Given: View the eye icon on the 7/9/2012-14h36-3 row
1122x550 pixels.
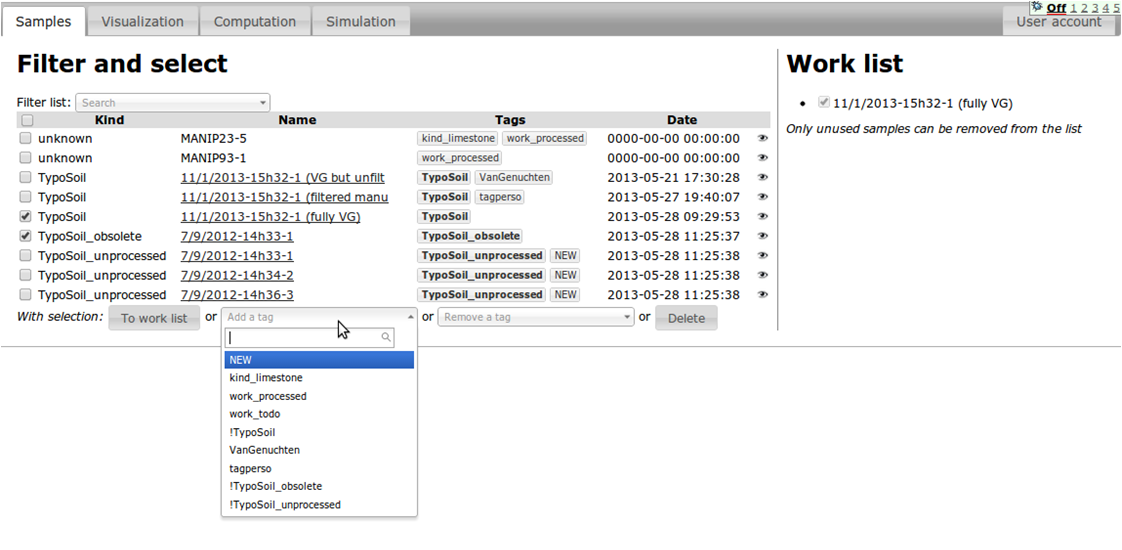Looking at the screenshot, I should [762, 295].
